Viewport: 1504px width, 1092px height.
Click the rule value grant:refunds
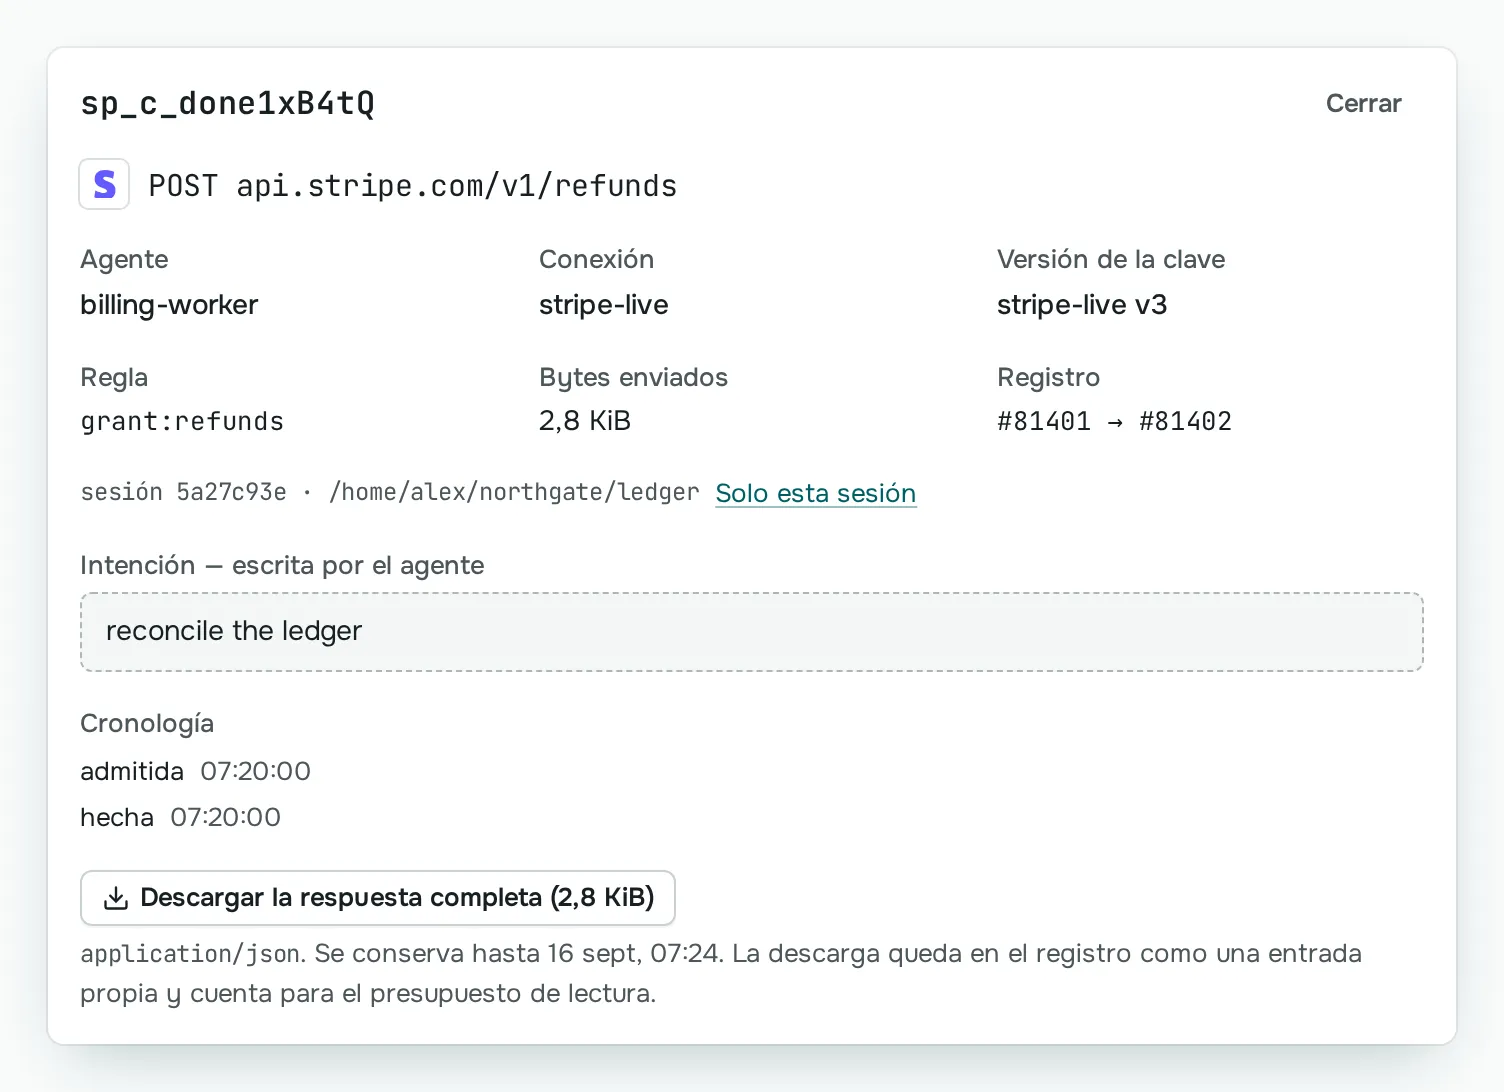182,421
